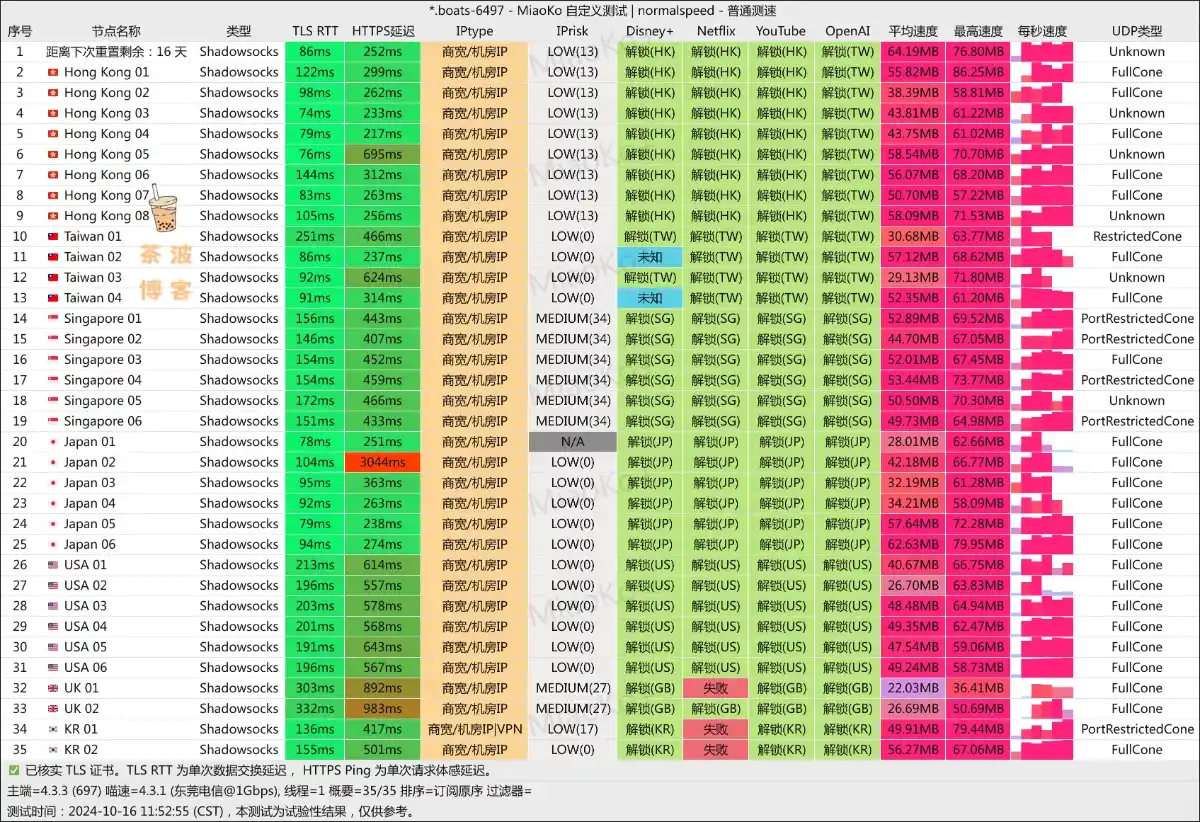
Task: Click the Korea flag icon next to KR 01
Action: (x=55, y=728)
